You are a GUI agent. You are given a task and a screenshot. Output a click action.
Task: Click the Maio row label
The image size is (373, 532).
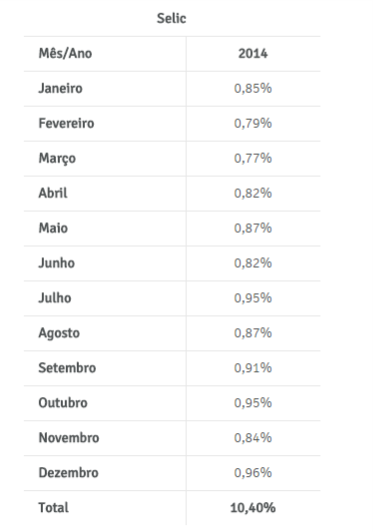point(53,228)
